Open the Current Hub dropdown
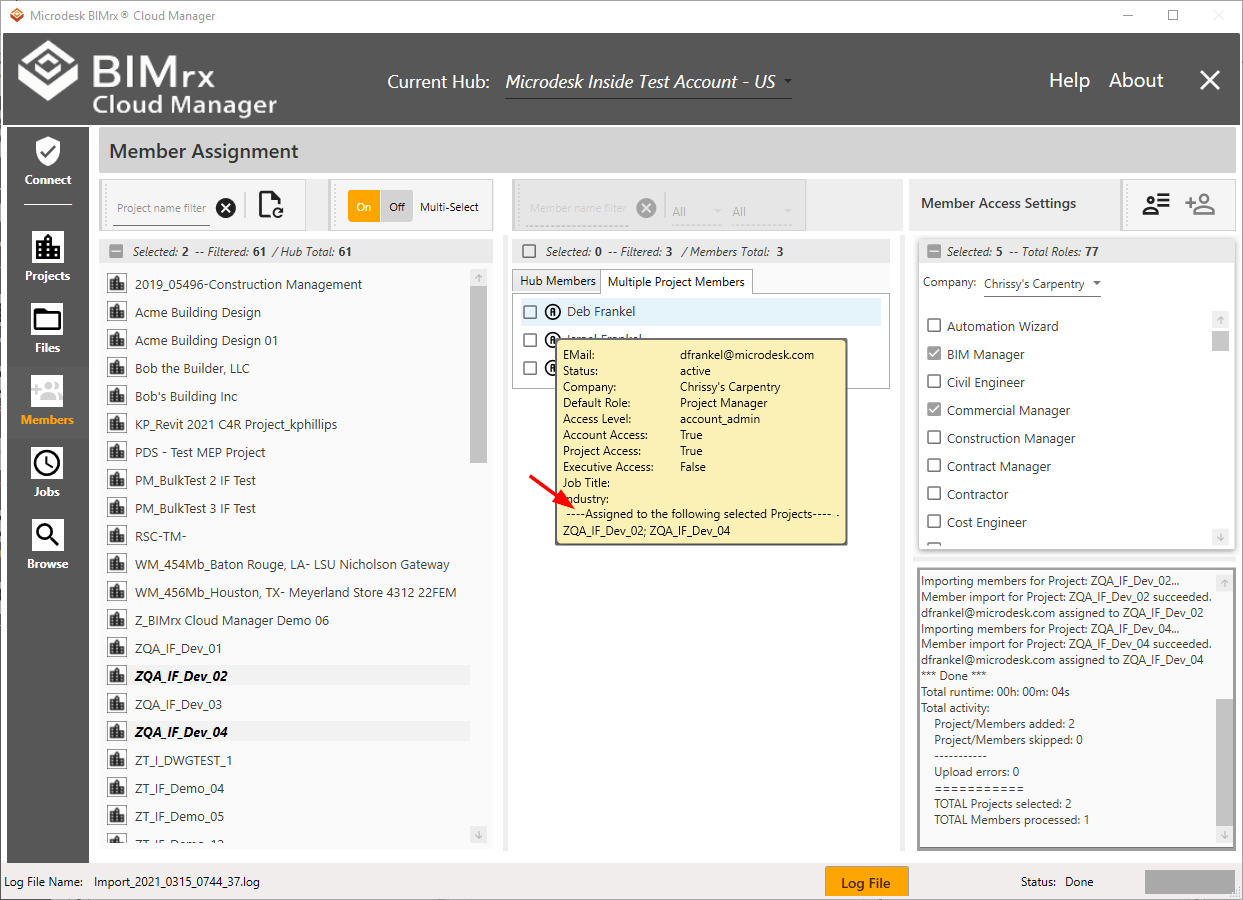Screen dimensions: 1243x900 tap(648, 82)
